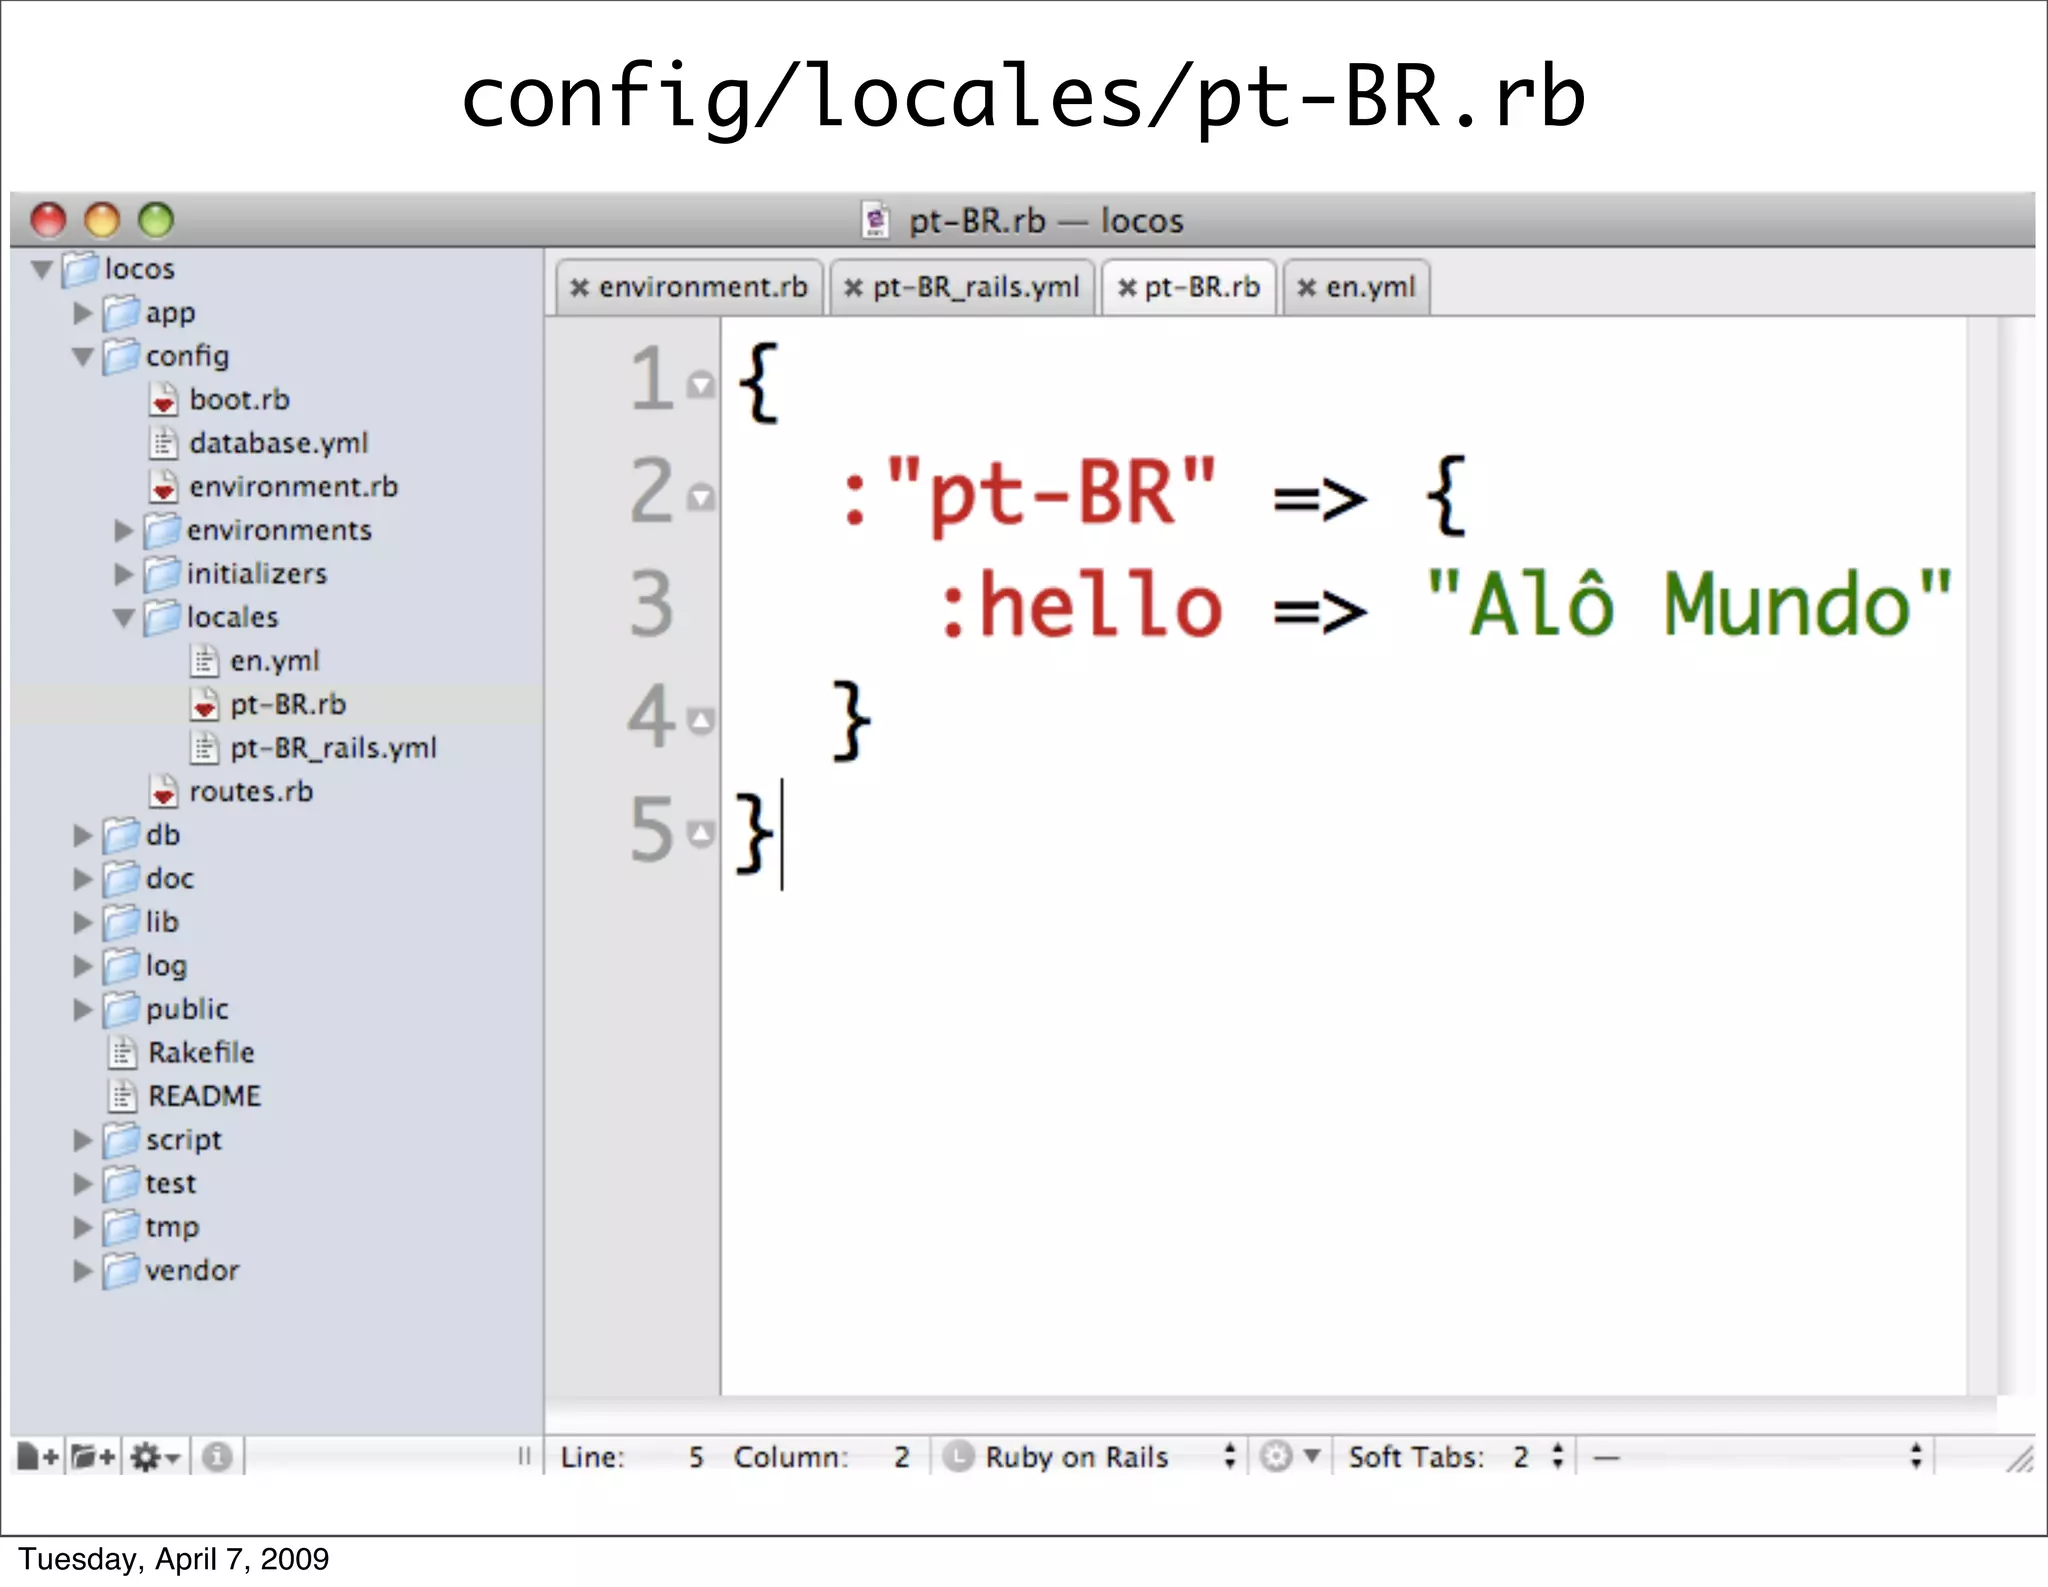Switch to the en.yml tab
The width and height of the screenshot is (2048, 1587).
[x=1370, y=288]
